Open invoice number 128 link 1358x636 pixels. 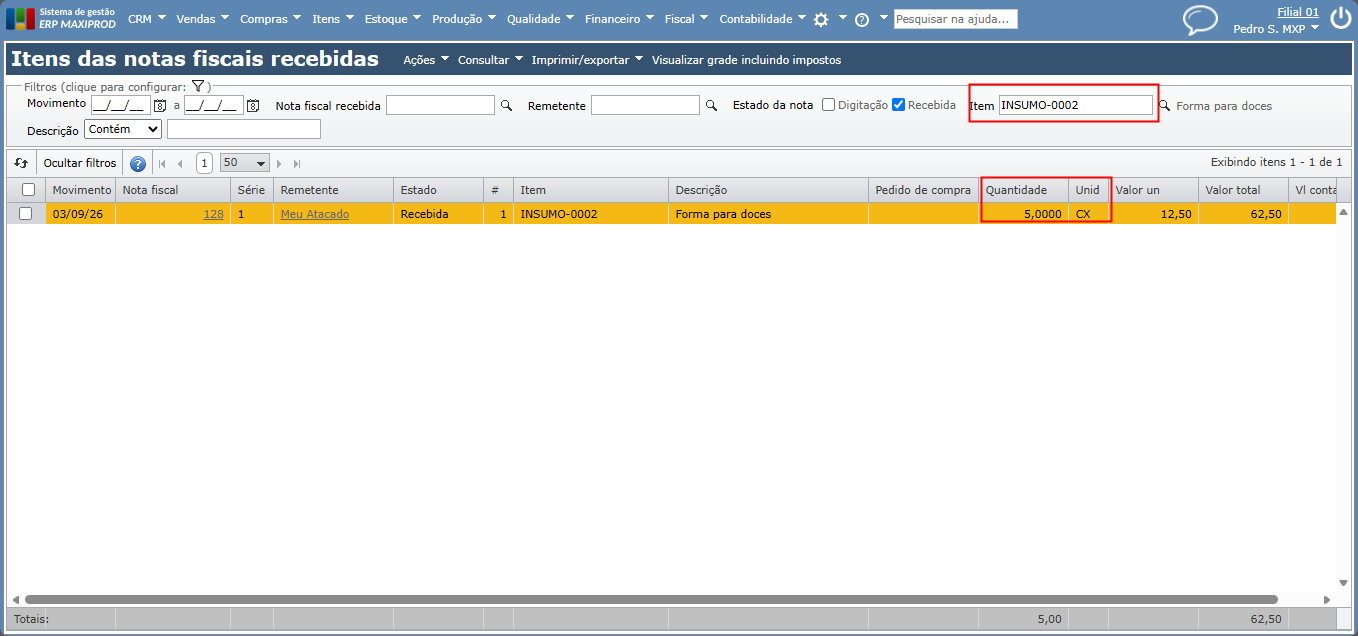click(213, 214)
